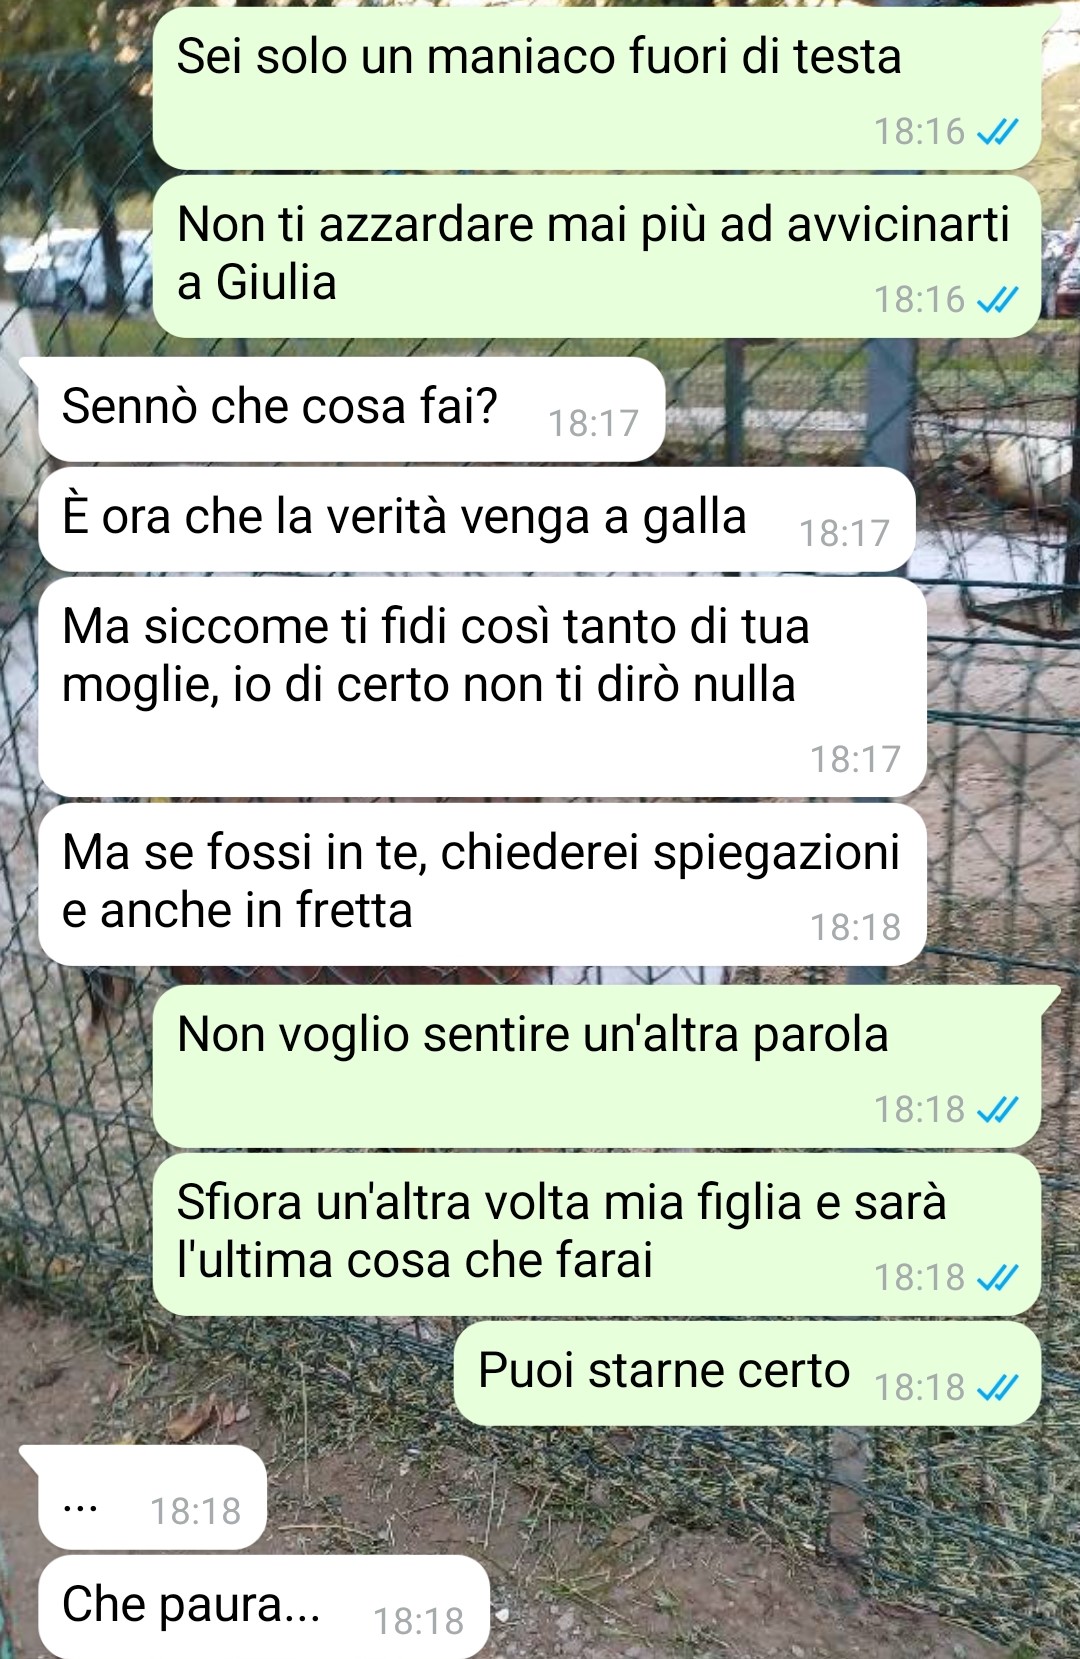Select message 'Sei solo un maniaco fuori di testa'

[597, 89]
